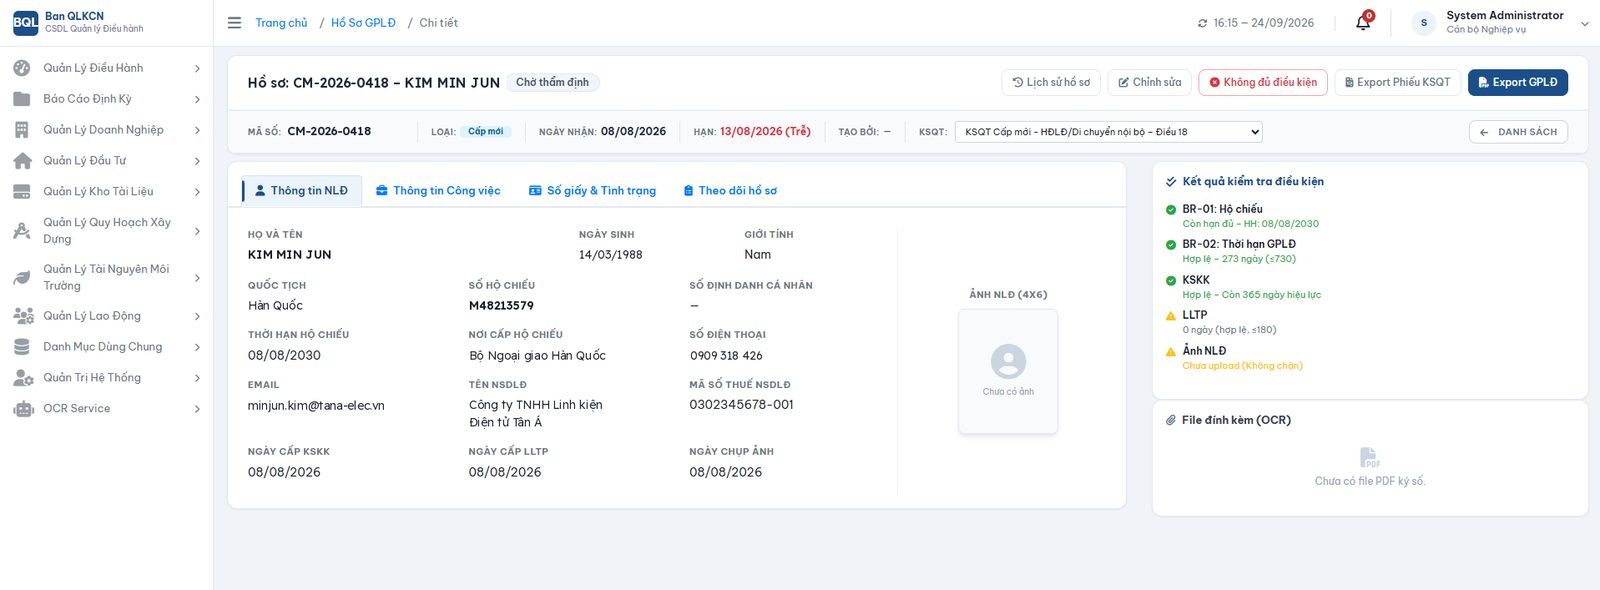Switch to the Thông tin NLĐ tab

[x=301, y=191]
